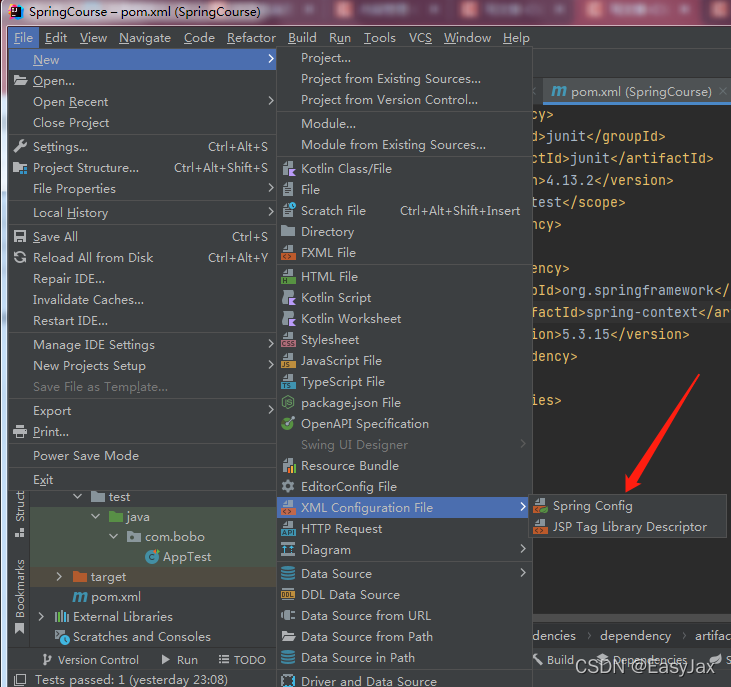Click the Project Structure icon
Viewport: 731px width, 687px height.
[20, 167]
